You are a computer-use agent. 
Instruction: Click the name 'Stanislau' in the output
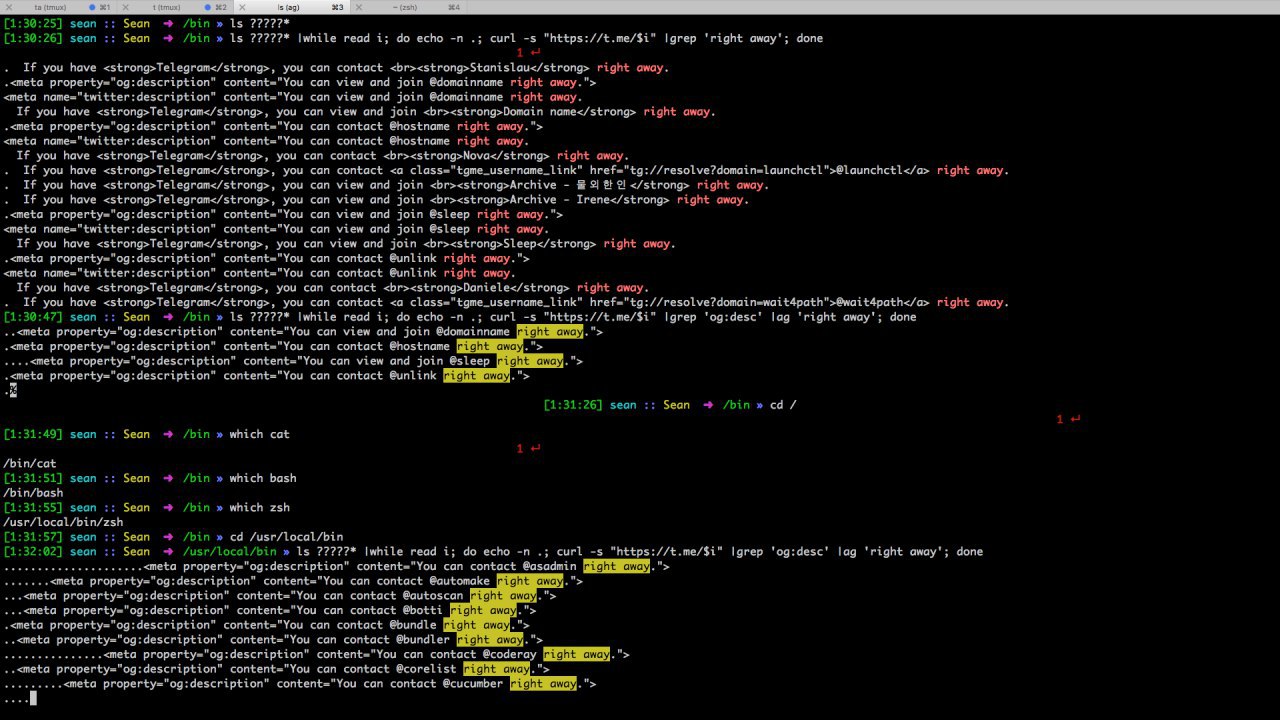coord(499,68)
